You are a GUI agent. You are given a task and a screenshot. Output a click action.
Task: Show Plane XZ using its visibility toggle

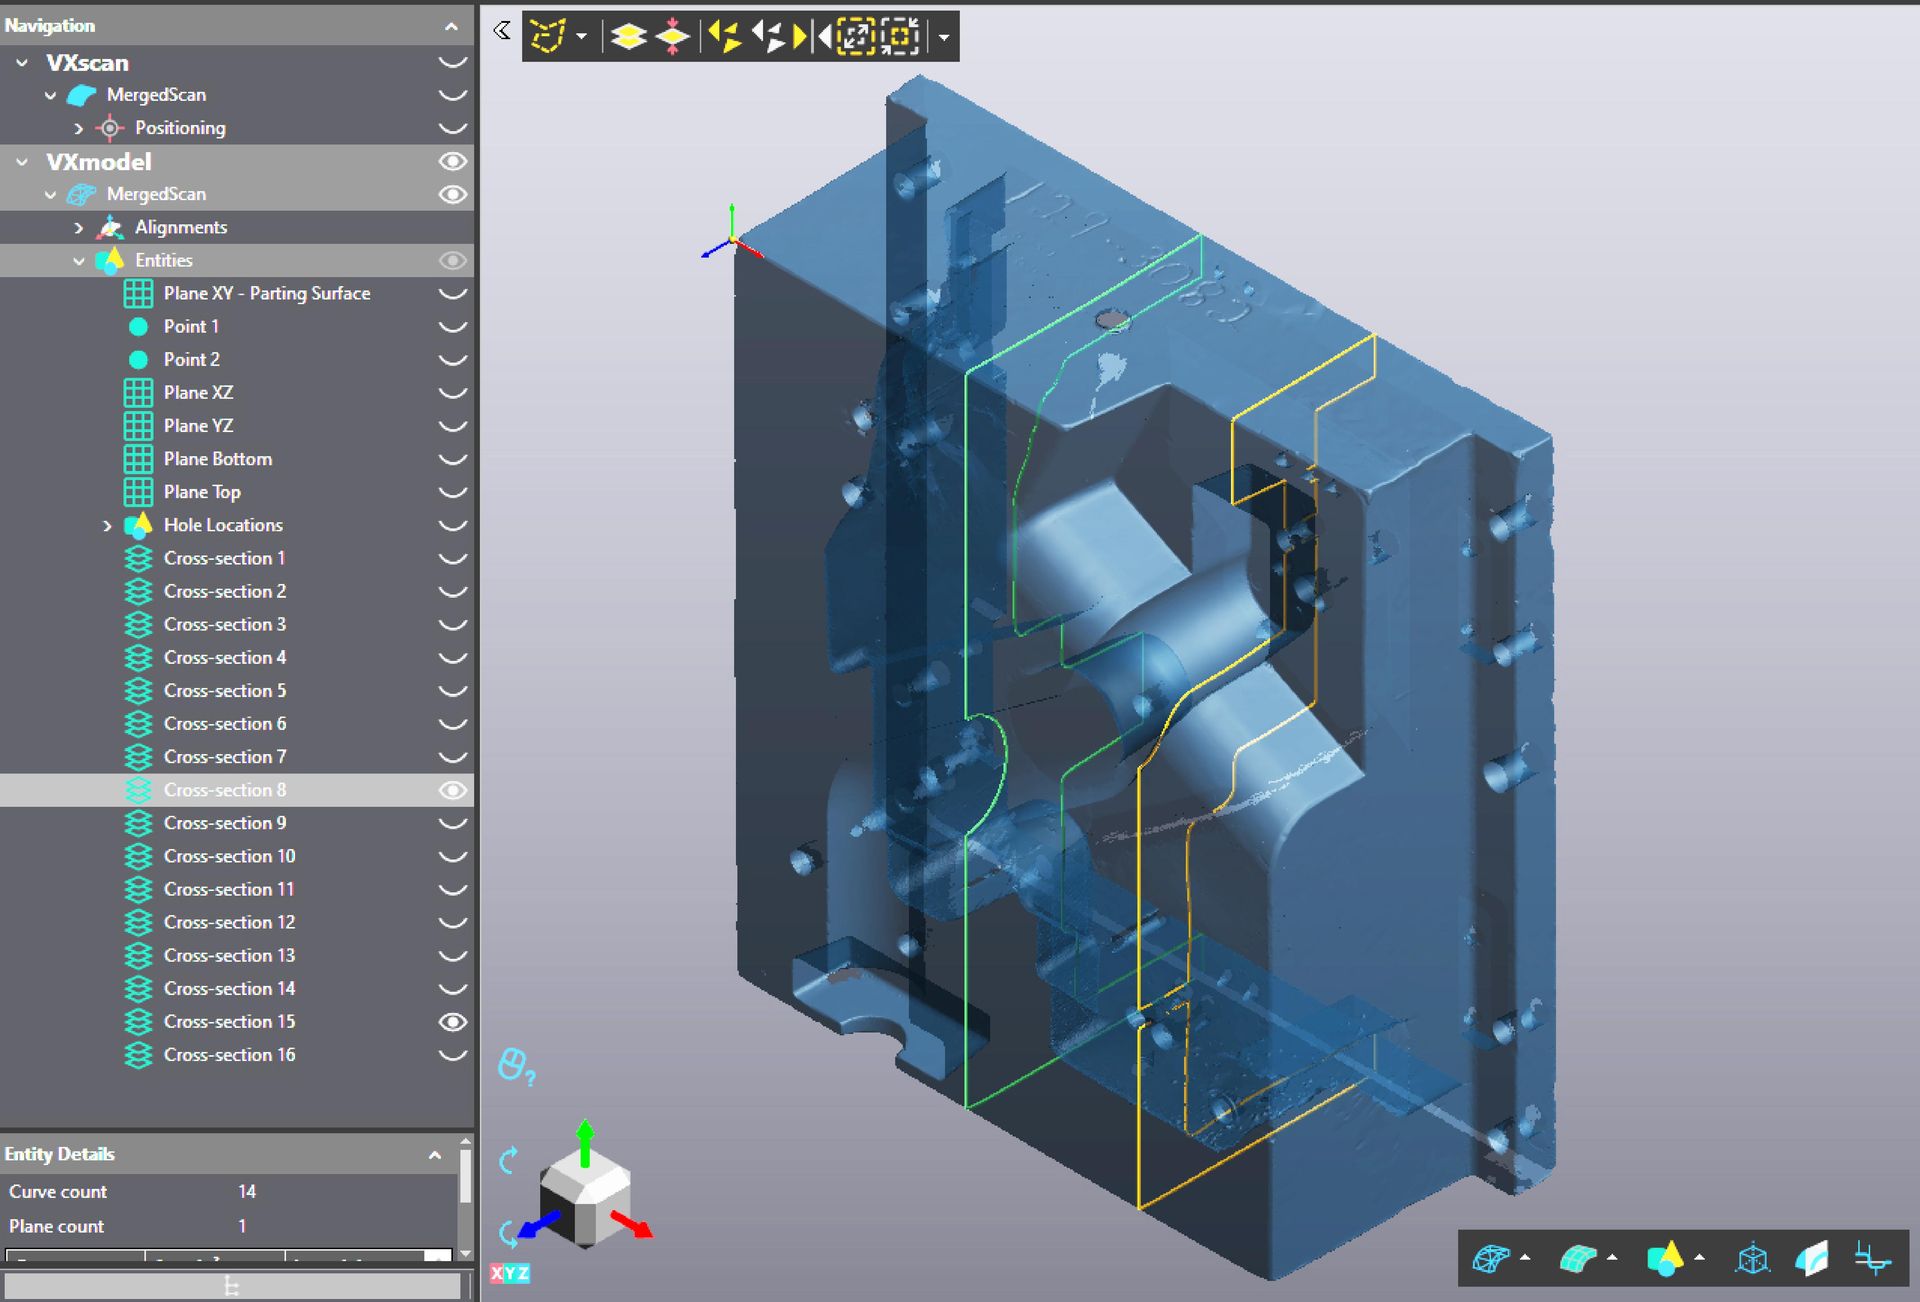click(x=452, y=393)
